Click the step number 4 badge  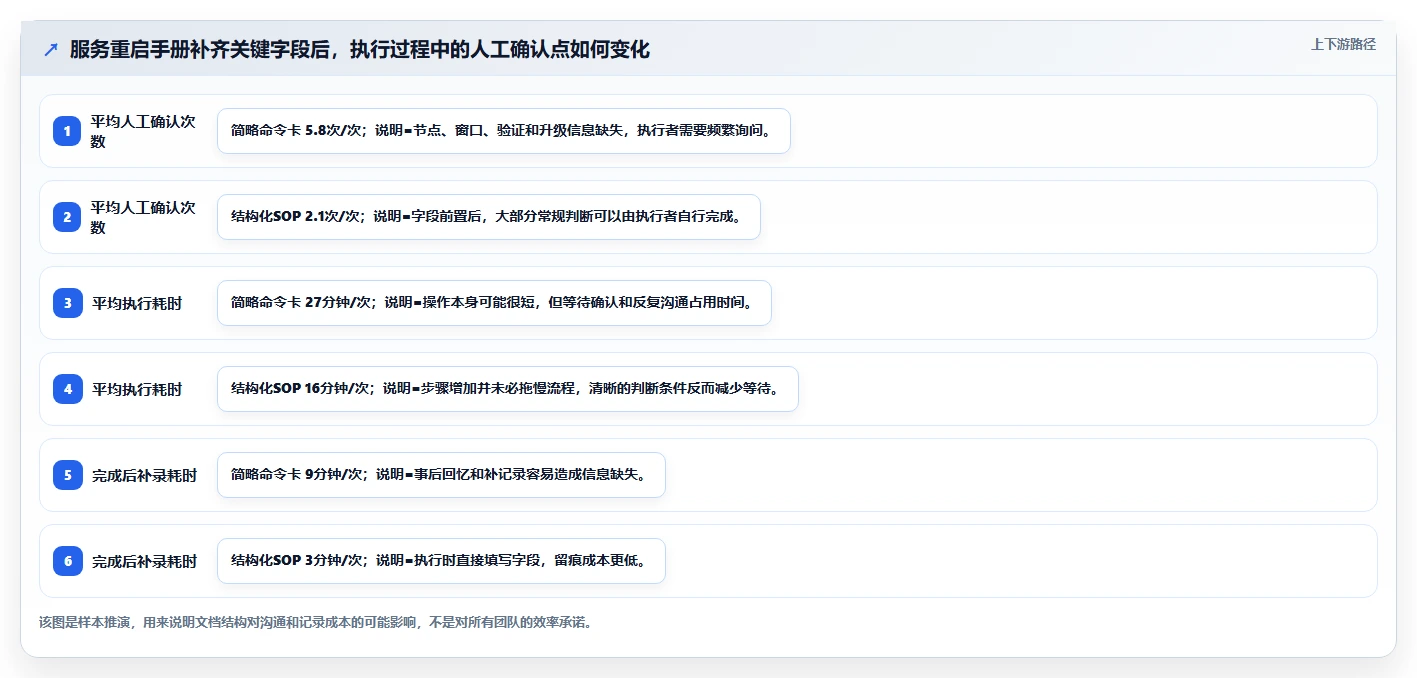coord(67,389)
